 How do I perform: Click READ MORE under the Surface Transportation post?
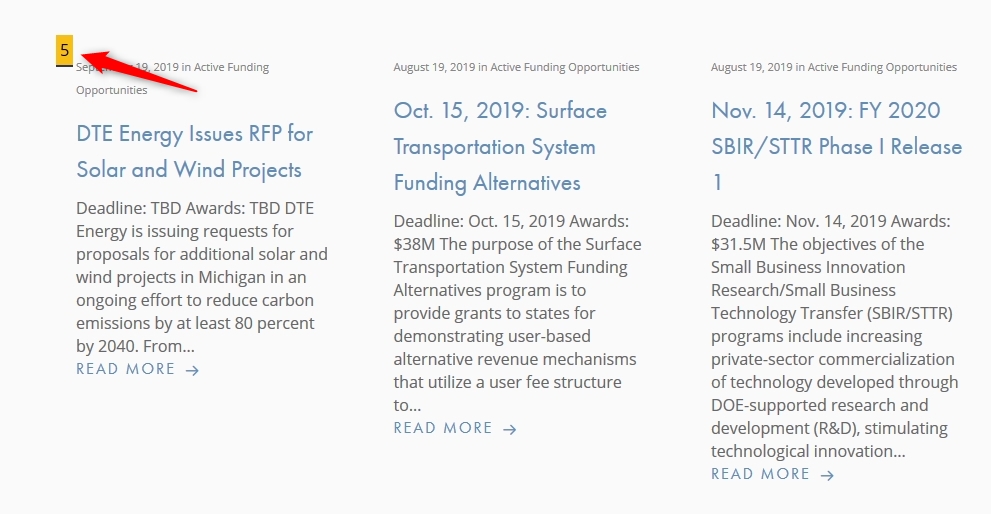click(443, 428)
